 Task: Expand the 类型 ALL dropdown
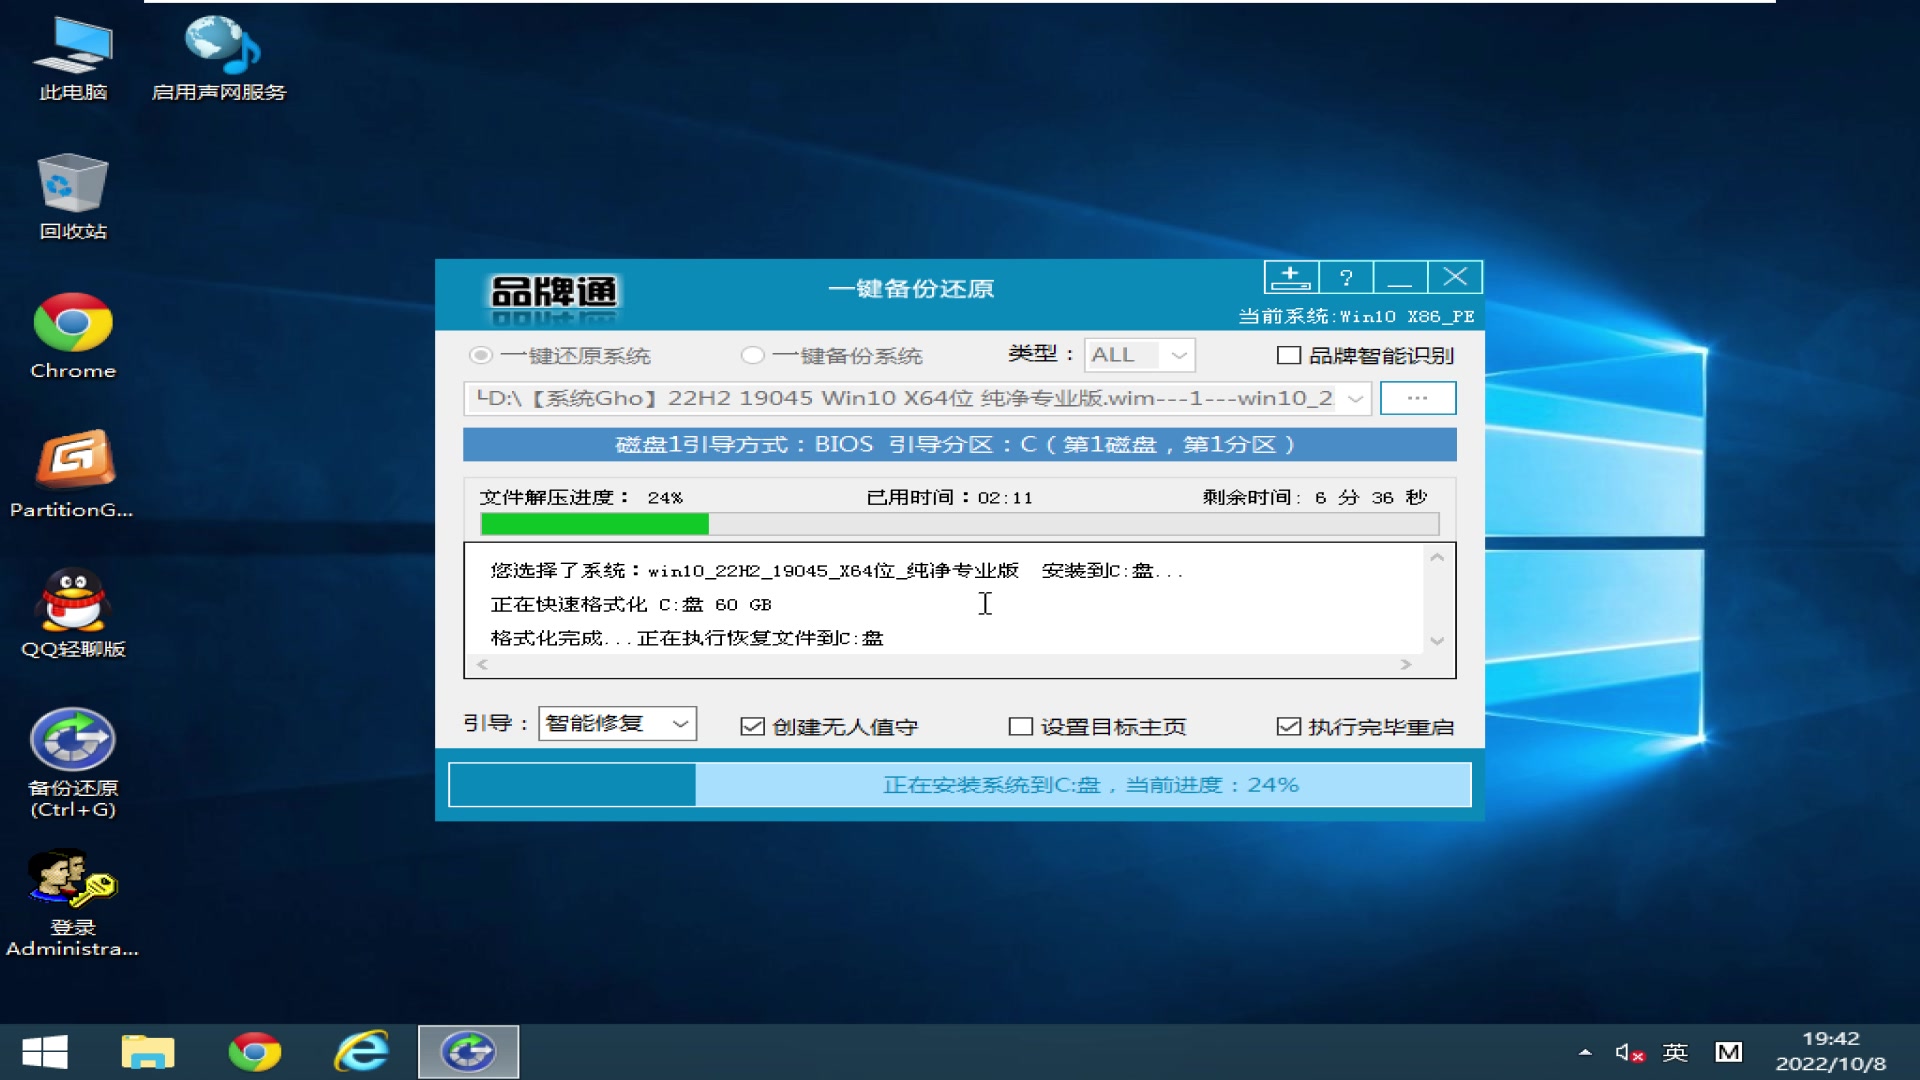point(1179,355)
